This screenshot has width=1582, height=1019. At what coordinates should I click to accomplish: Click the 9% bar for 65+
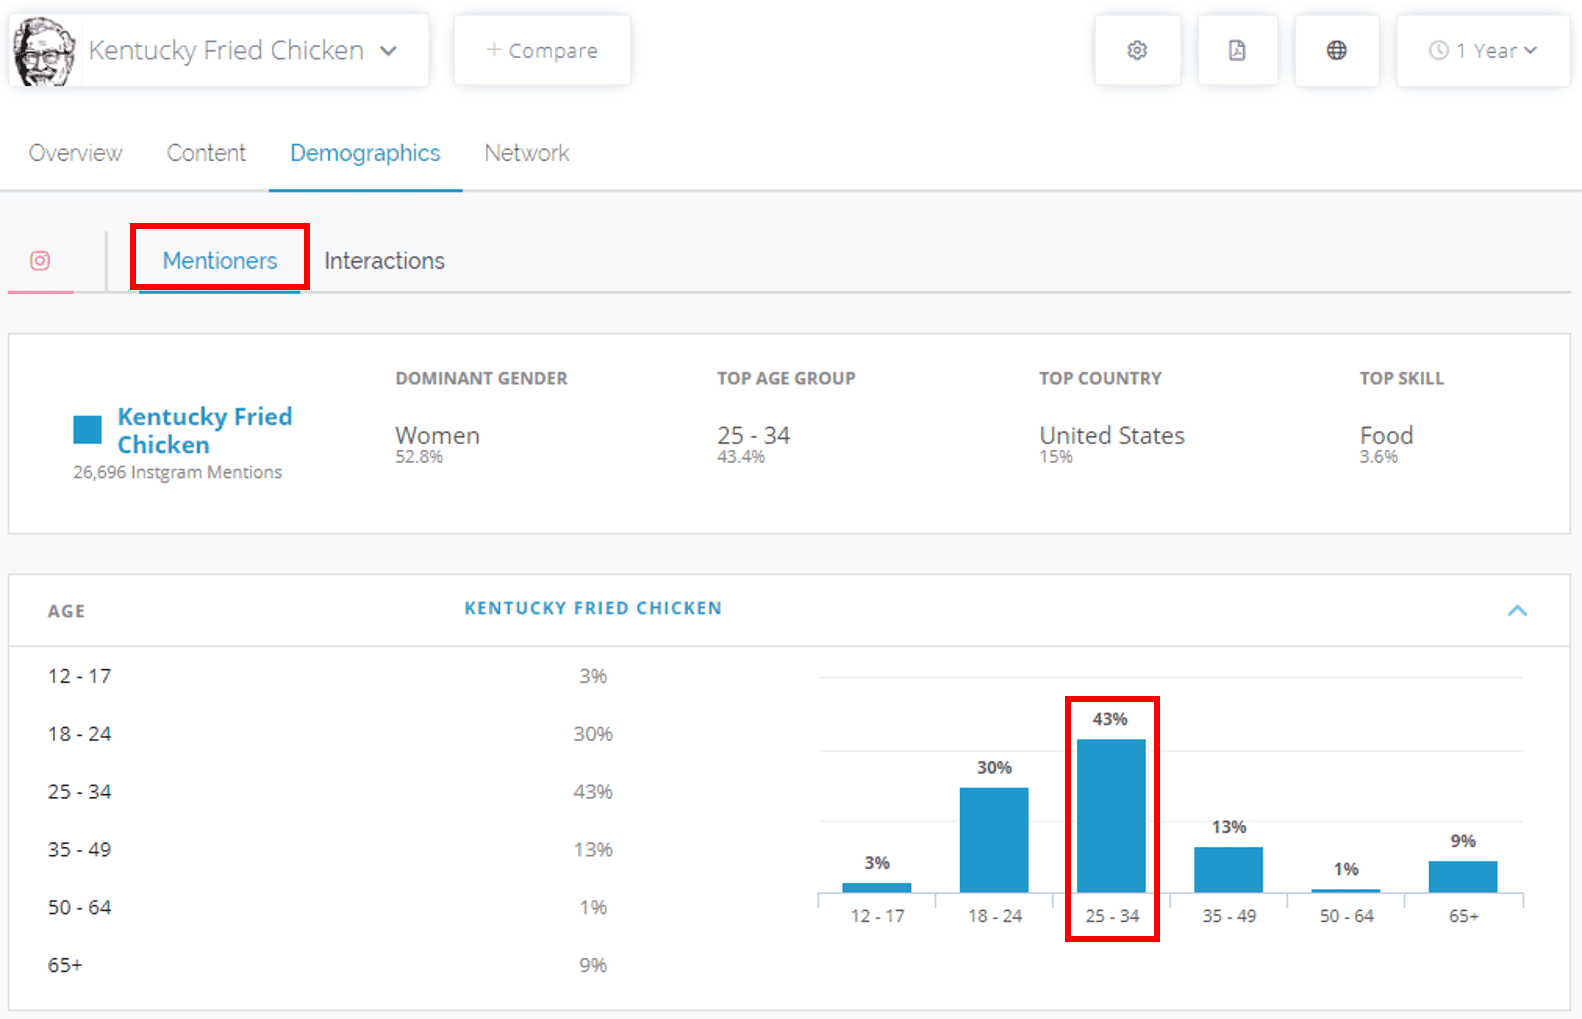pos(1463,876)
